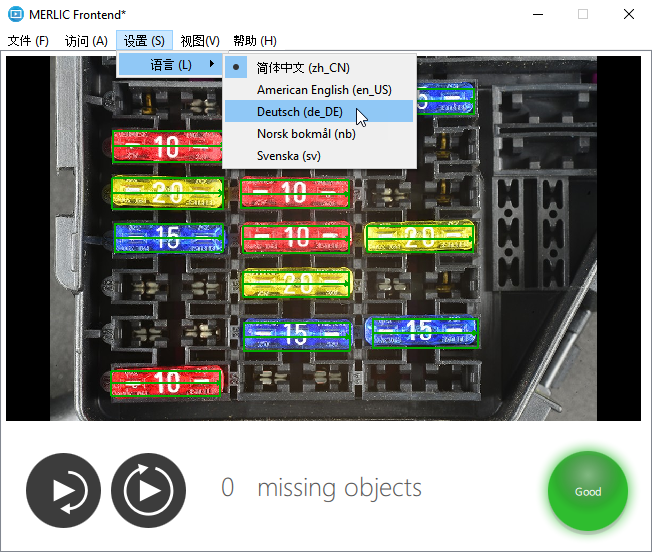Click the MERLIC app icon in title bar
The height and width of the screenshot is (552, 652).
pyautogui.click(x=15, y=15)
